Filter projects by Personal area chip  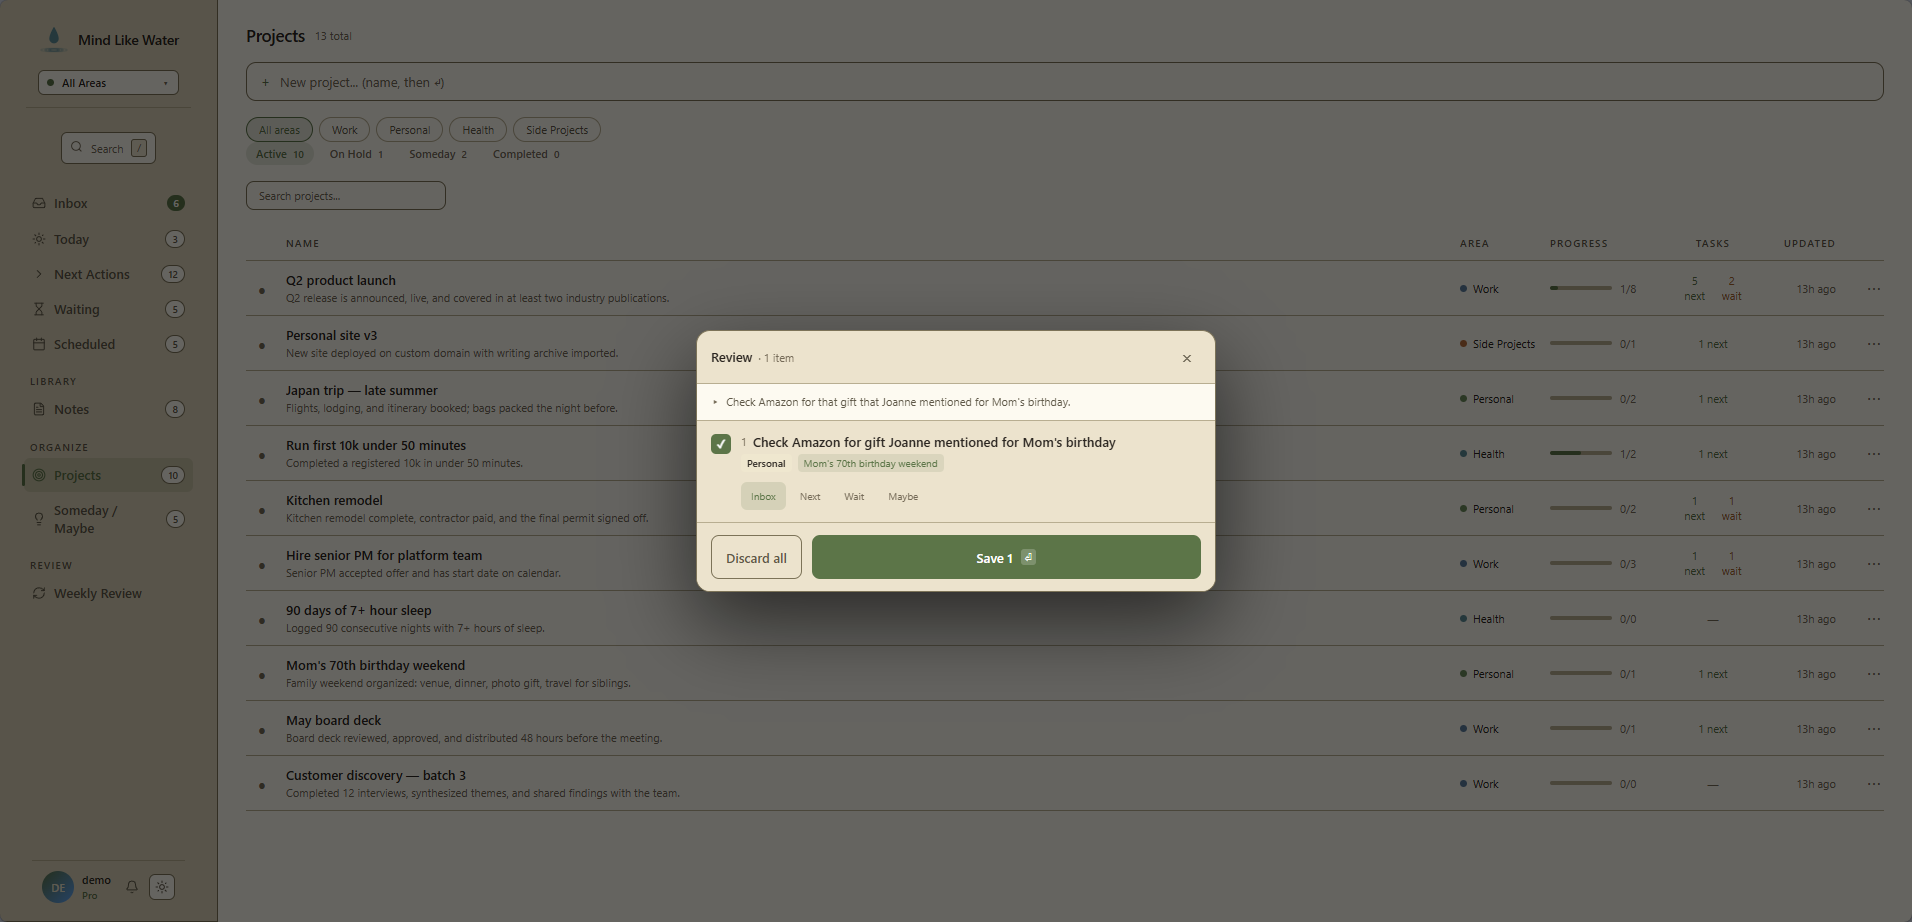point(410,130)
